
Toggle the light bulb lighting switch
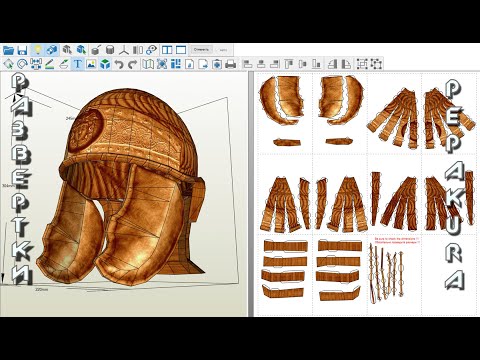[38, 50]
